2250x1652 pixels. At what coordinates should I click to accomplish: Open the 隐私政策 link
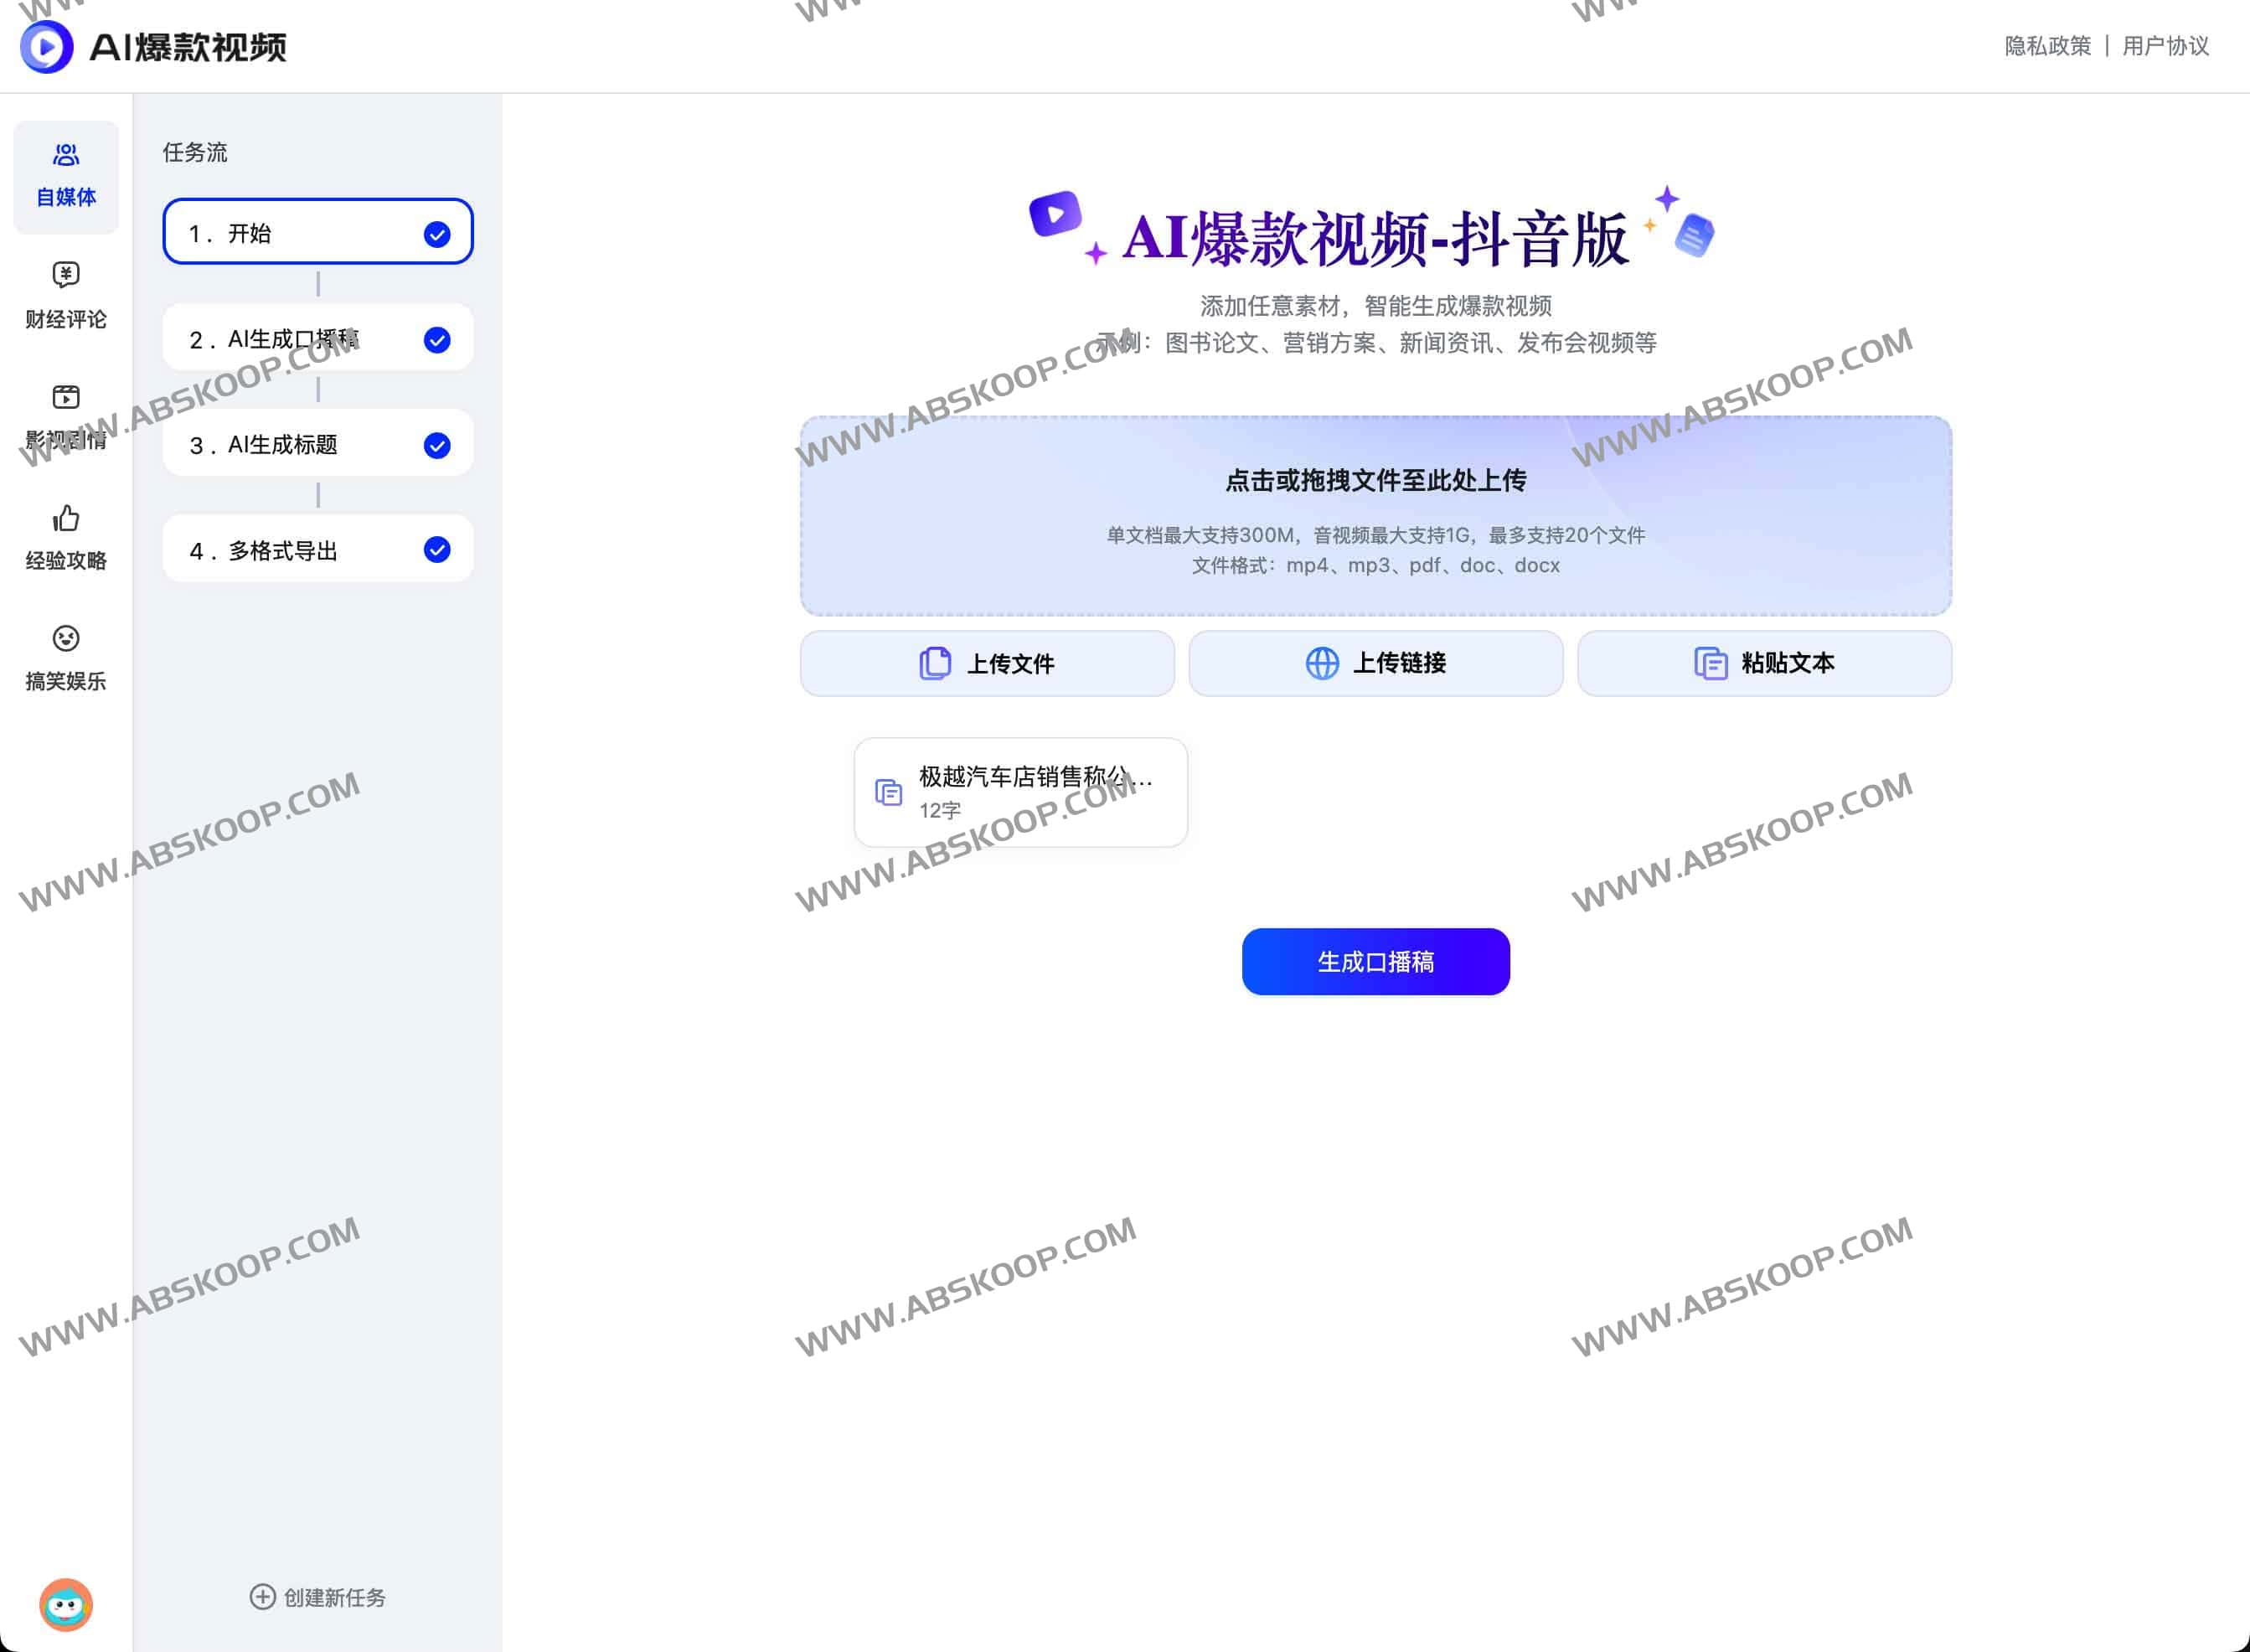(2046, 46)
